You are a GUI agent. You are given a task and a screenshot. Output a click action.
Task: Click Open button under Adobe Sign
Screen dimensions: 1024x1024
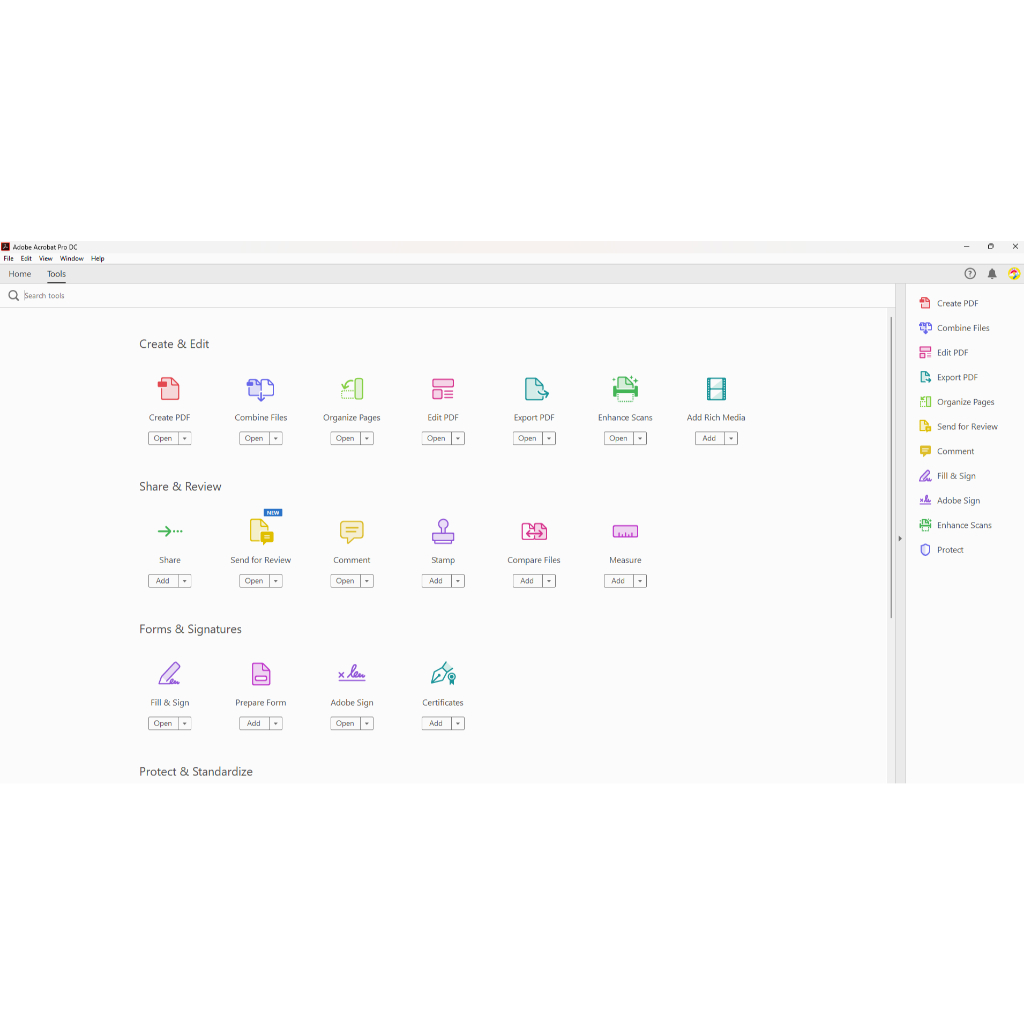pos(345,723)
